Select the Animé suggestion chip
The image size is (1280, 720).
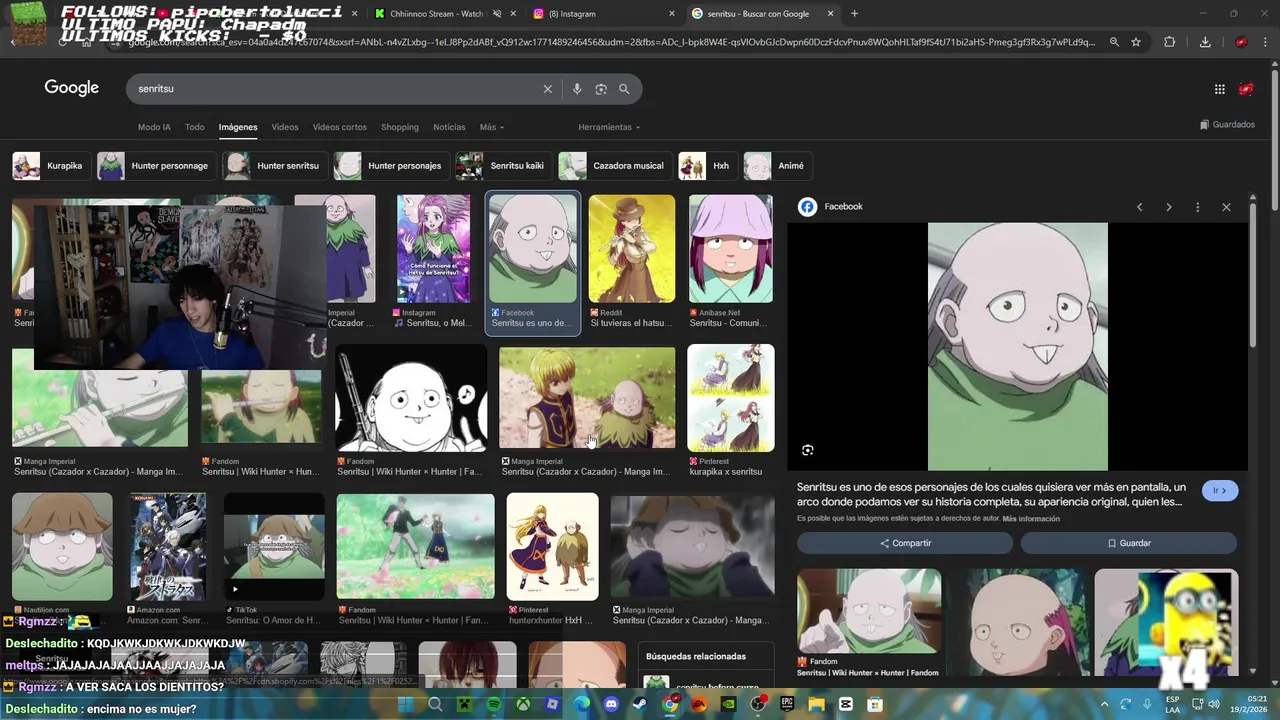777,166
